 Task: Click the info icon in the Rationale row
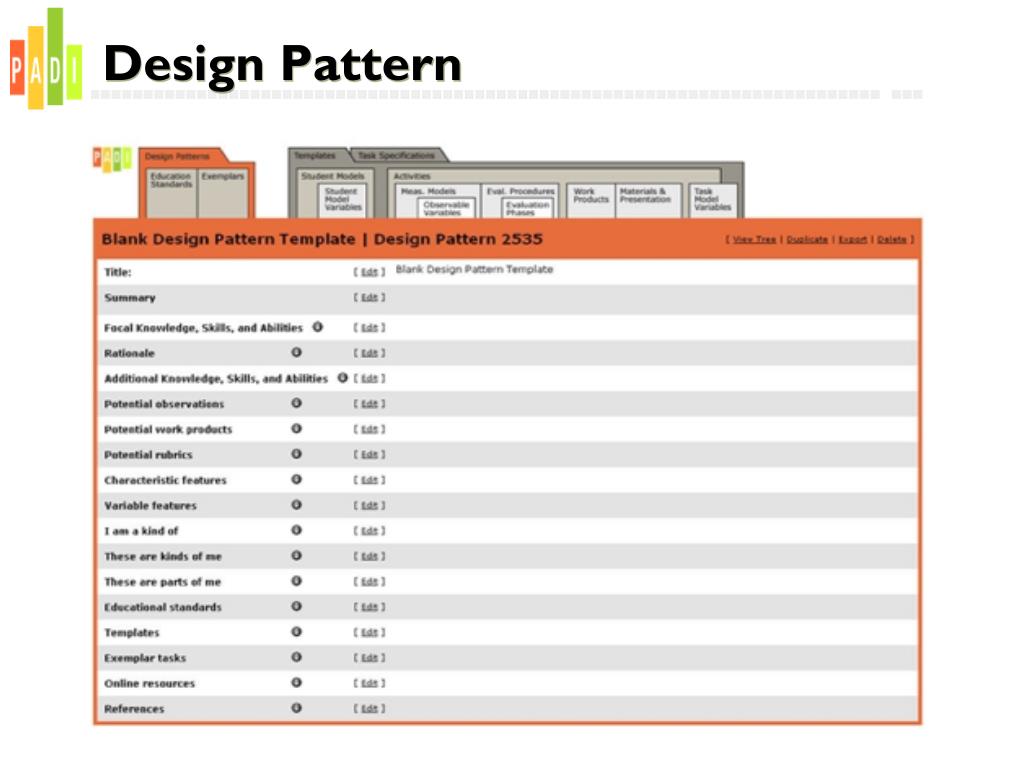pyautogui.click(x=296, y=352)
